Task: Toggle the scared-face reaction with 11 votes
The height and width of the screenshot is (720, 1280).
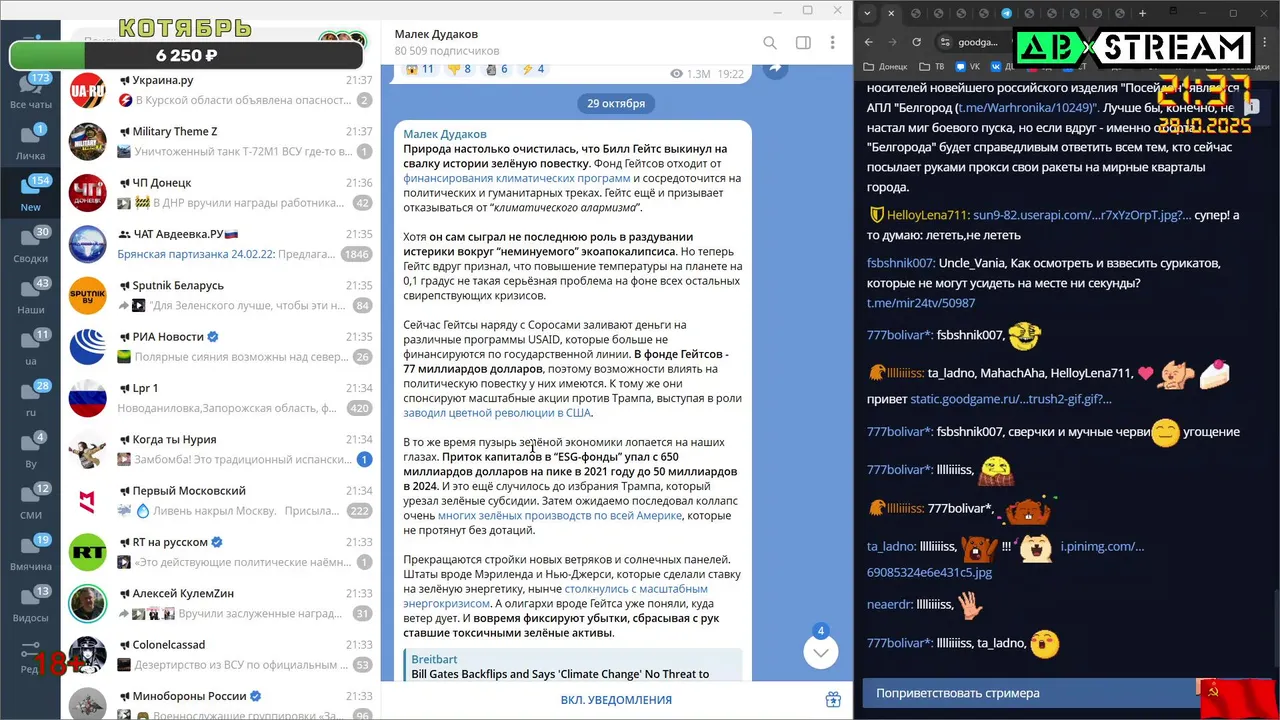Action: (419, 69)
